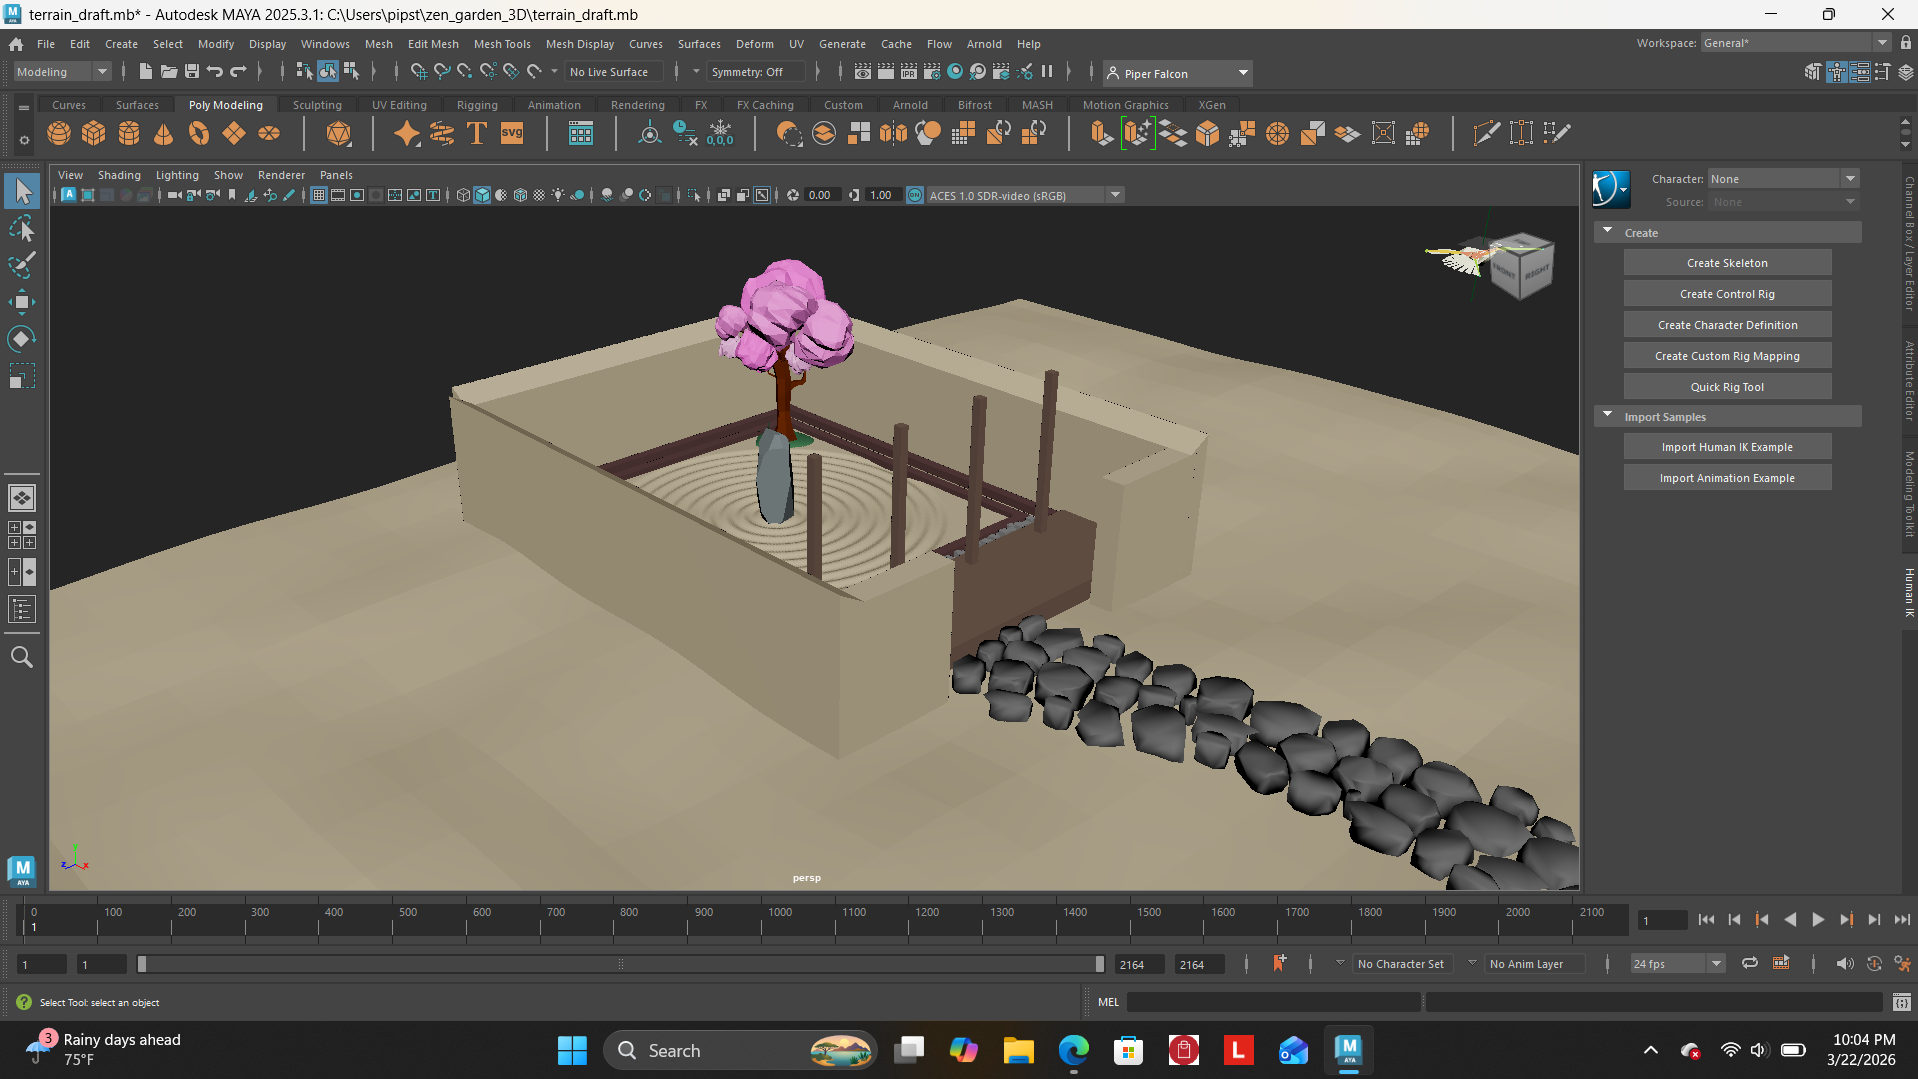
Task: Click the current frame input field
Action: [x=1663, y=920]
